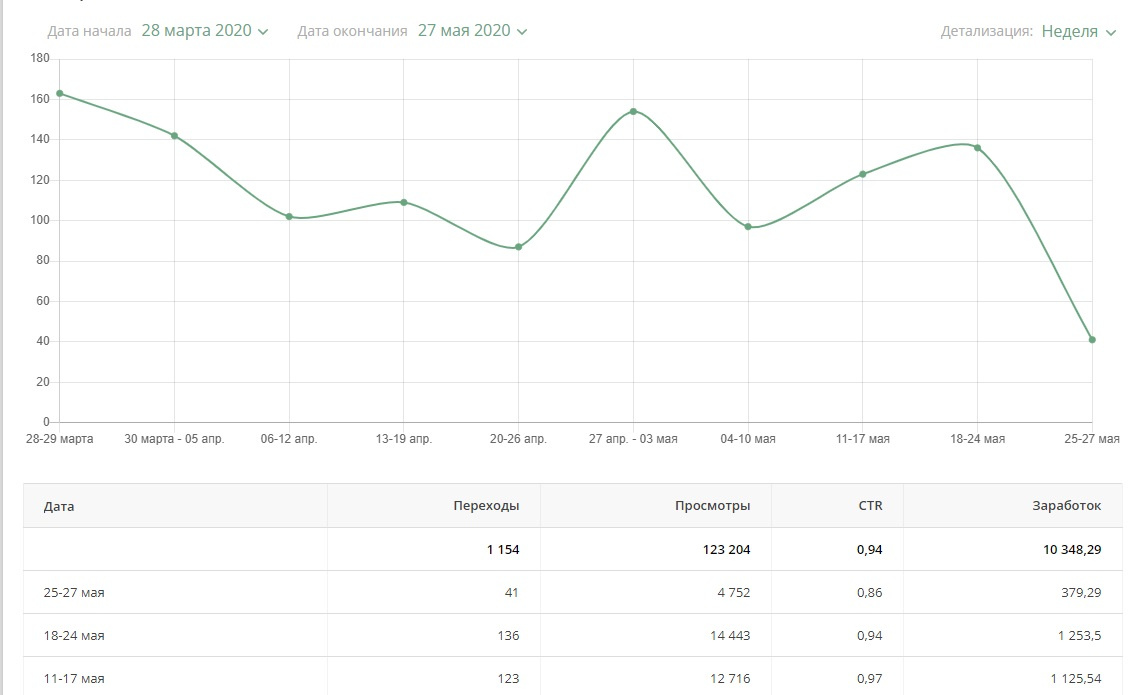The width and height of the screenshot is (1143, 695).
Task: Click CTR value '0,97'
Action: click(x=870, y=679)
